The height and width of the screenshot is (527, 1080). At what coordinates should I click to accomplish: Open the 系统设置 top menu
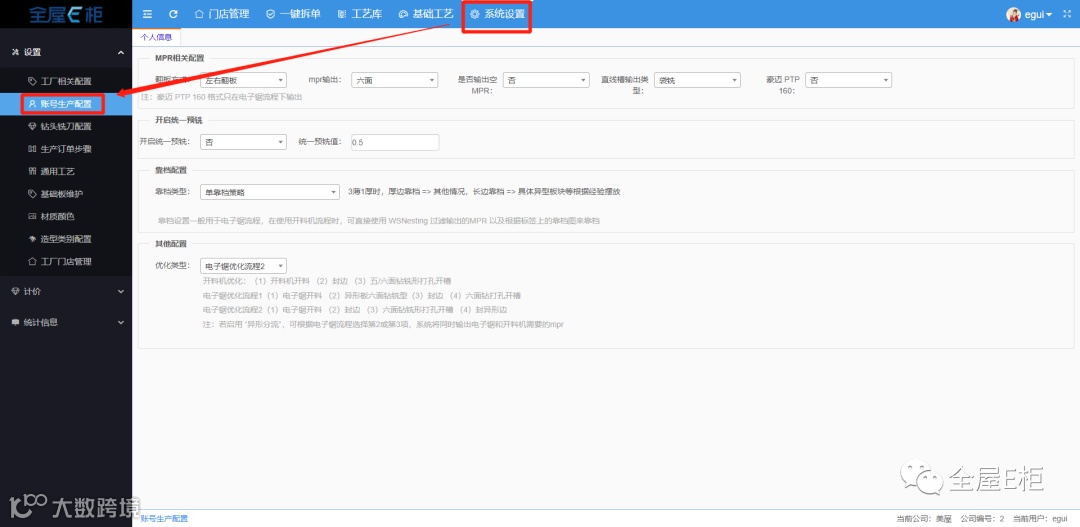tap(497, 14)
